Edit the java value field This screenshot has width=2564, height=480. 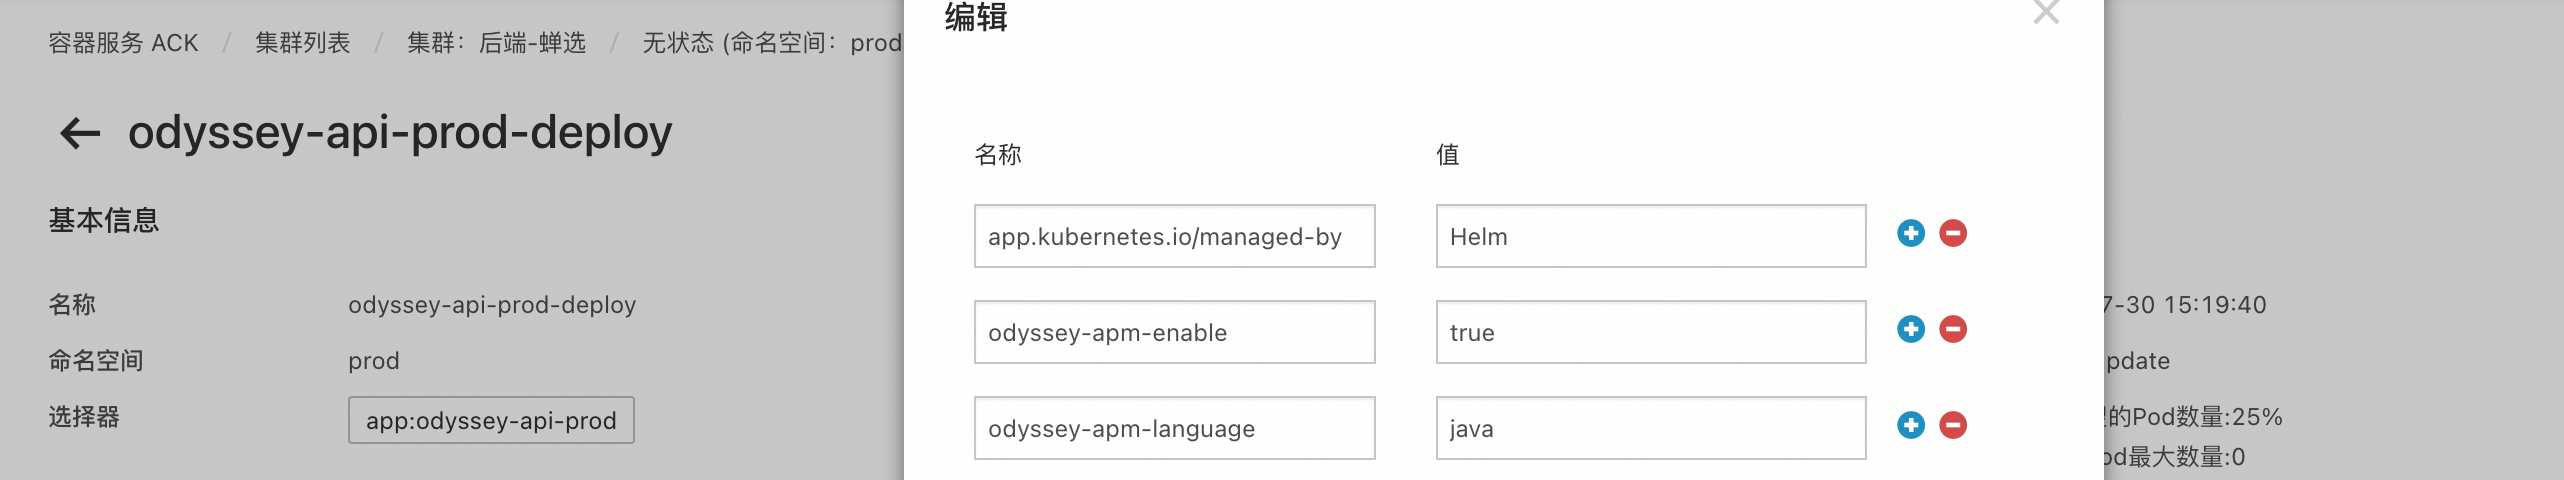tap(1651, 428)
